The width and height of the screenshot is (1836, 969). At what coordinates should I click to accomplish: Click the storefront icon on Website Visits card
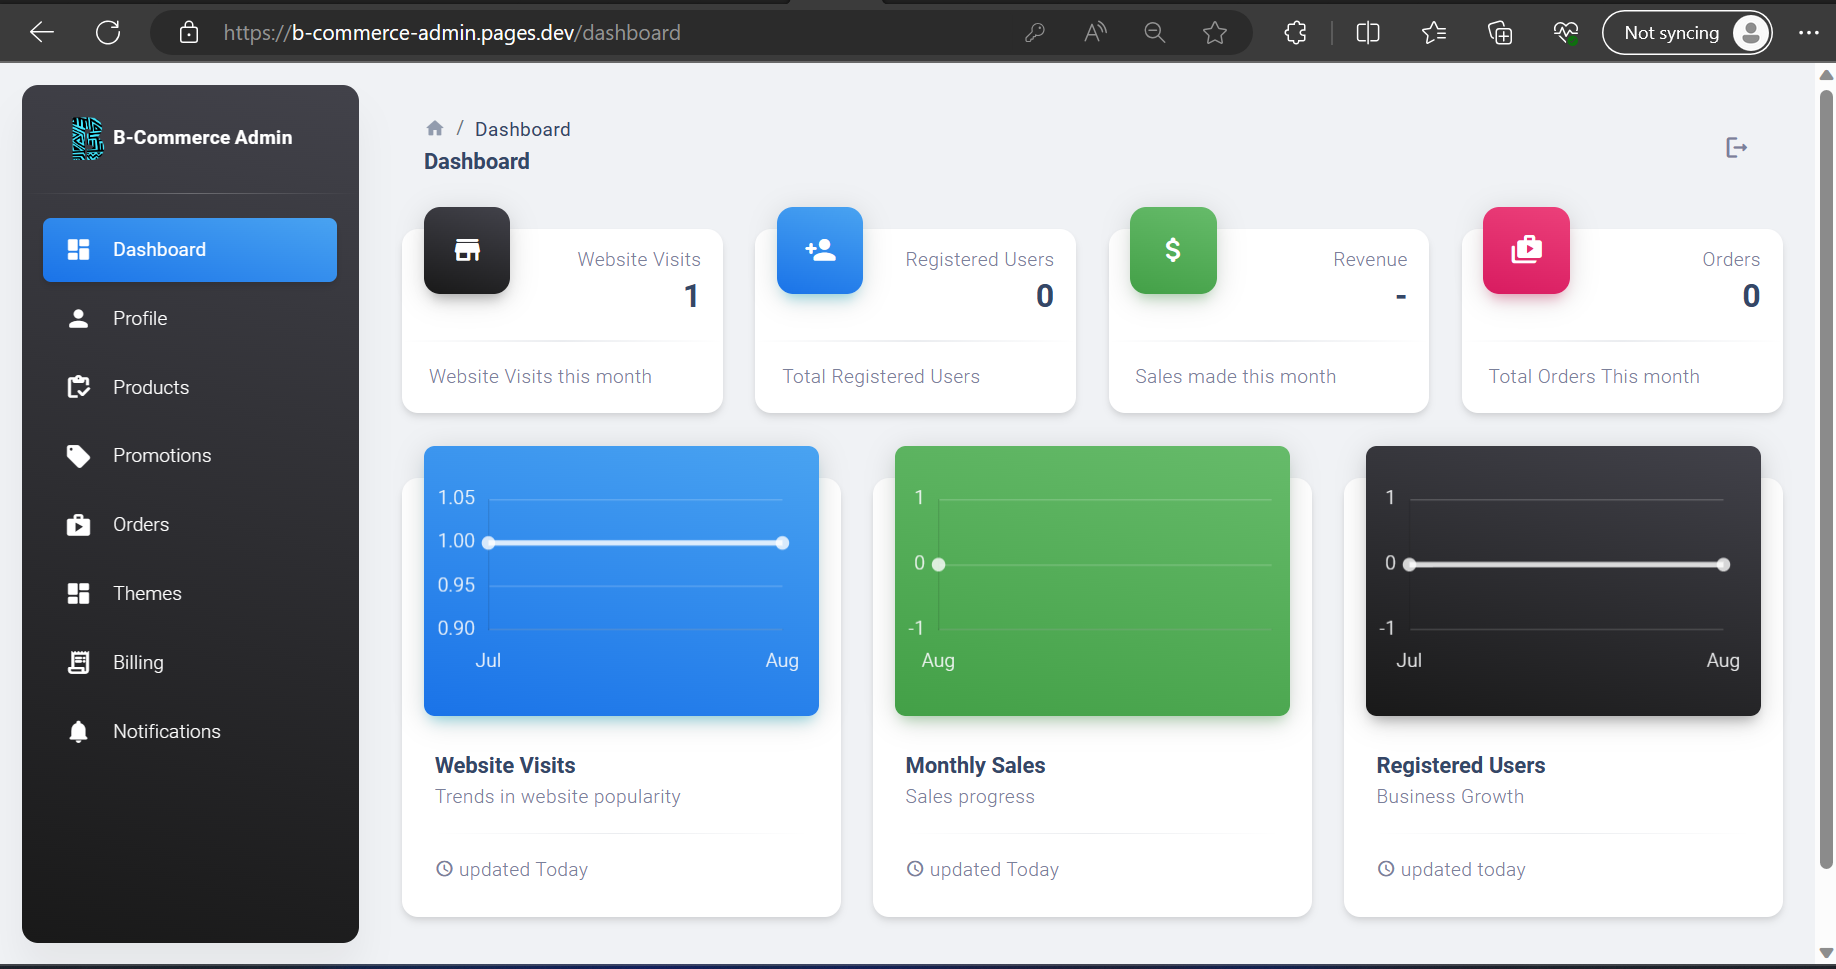pos(466,250)
